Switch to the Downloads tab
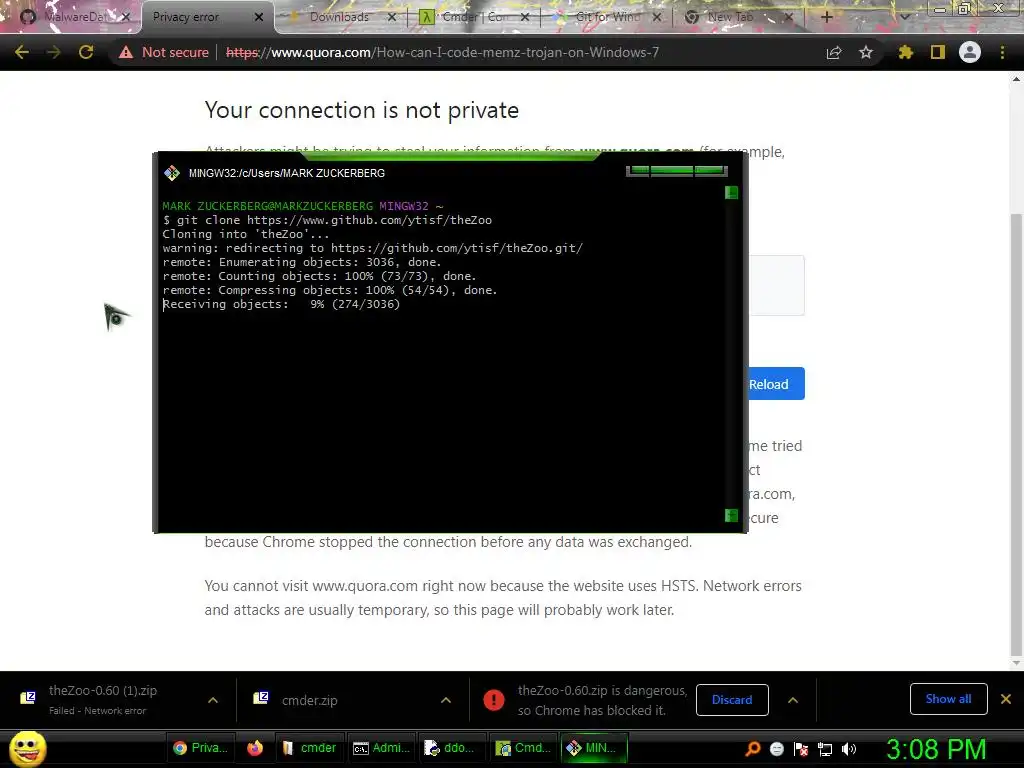The image size is (1024, 768). pyautogui.click(x=339, y=17)
